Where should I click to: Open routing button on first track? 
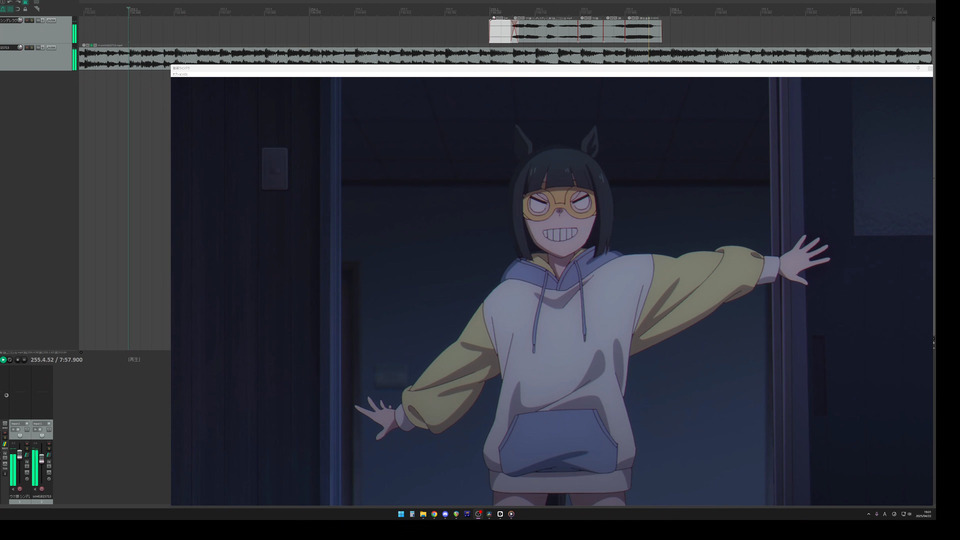(51, 20)
